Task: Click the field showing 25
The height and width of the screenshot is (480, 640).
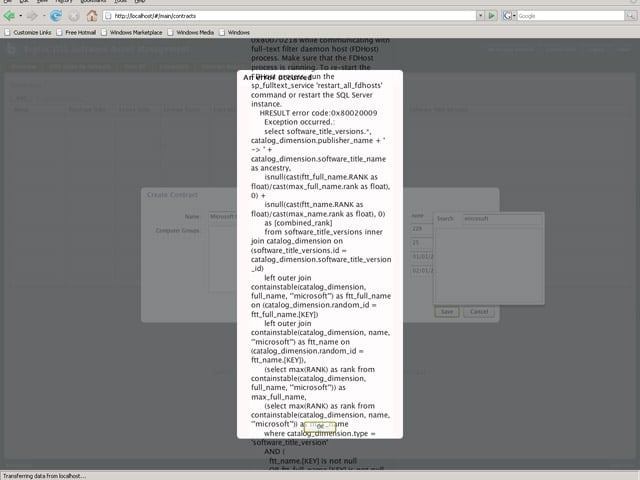Action: 422,243
